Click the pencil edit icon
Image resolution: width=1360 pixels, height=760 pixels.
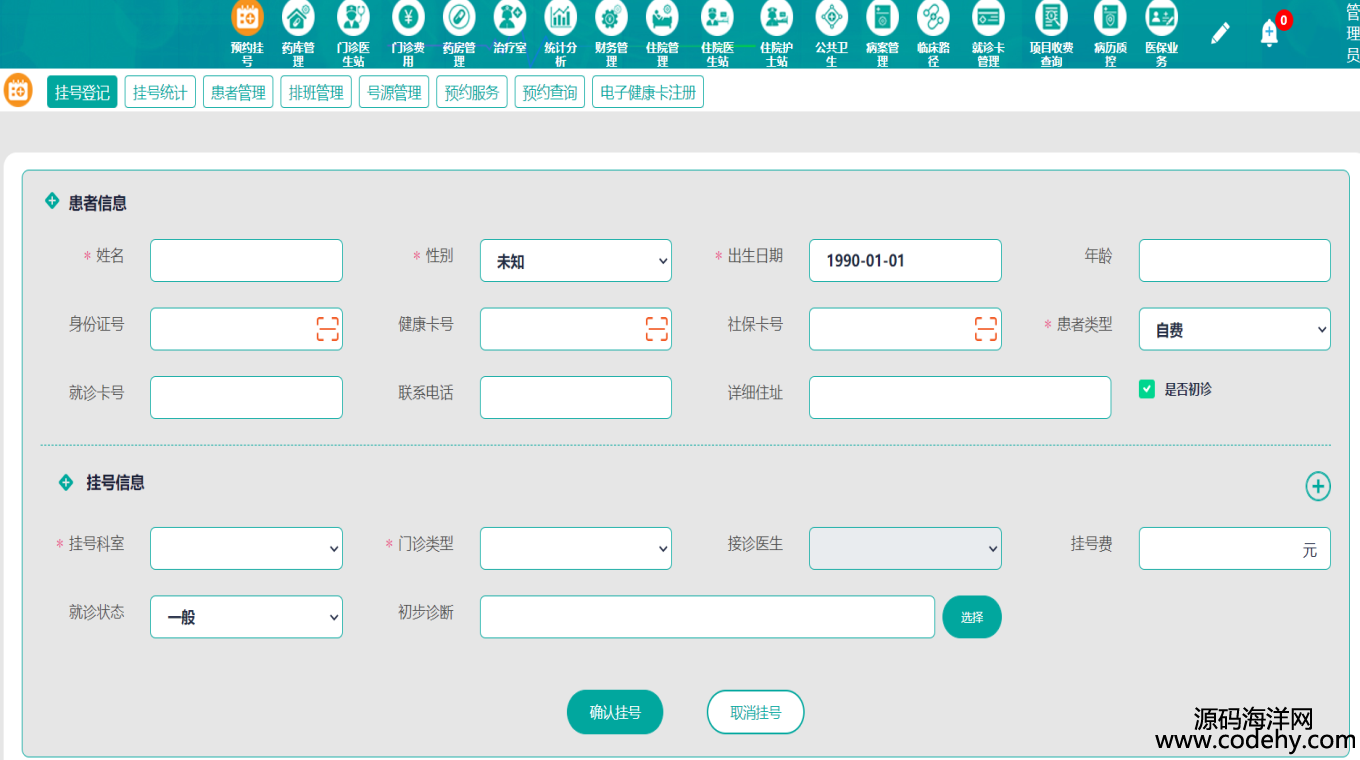pos(1220,33)
